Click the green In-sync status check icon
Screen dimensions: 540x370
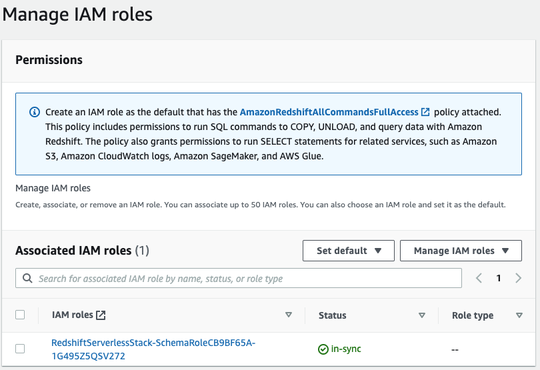tap(323, 349)
